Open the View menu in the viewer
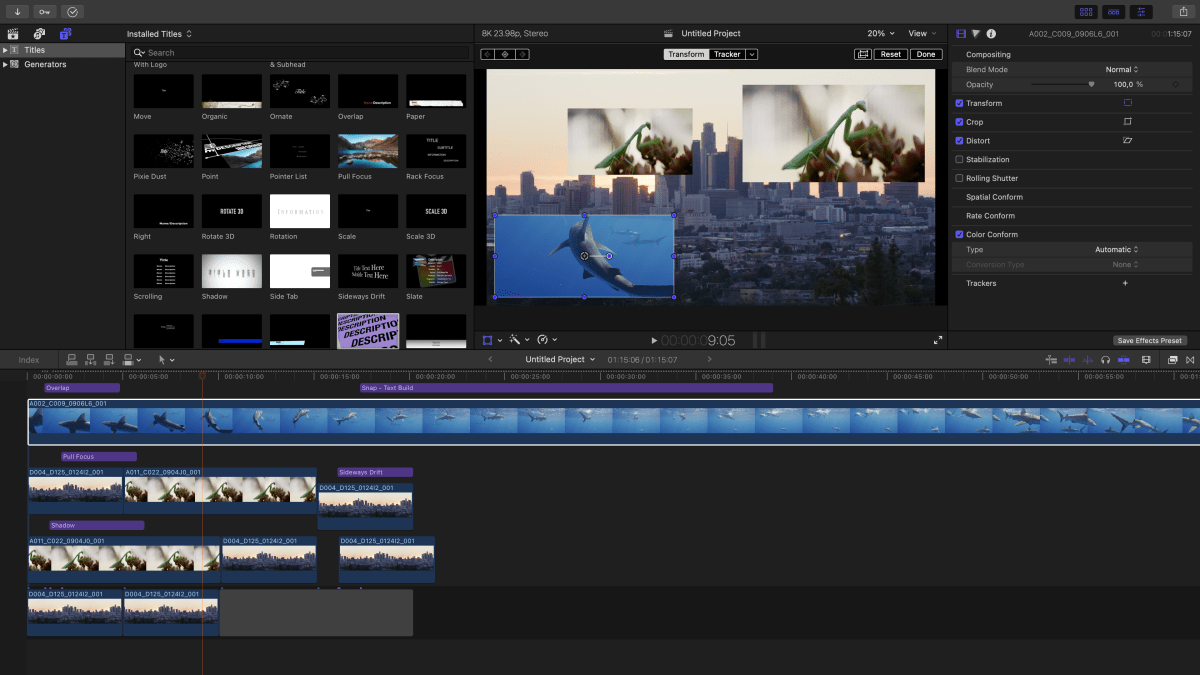The width and height of the screenshot is (1200, 675). tap(920, 33)
